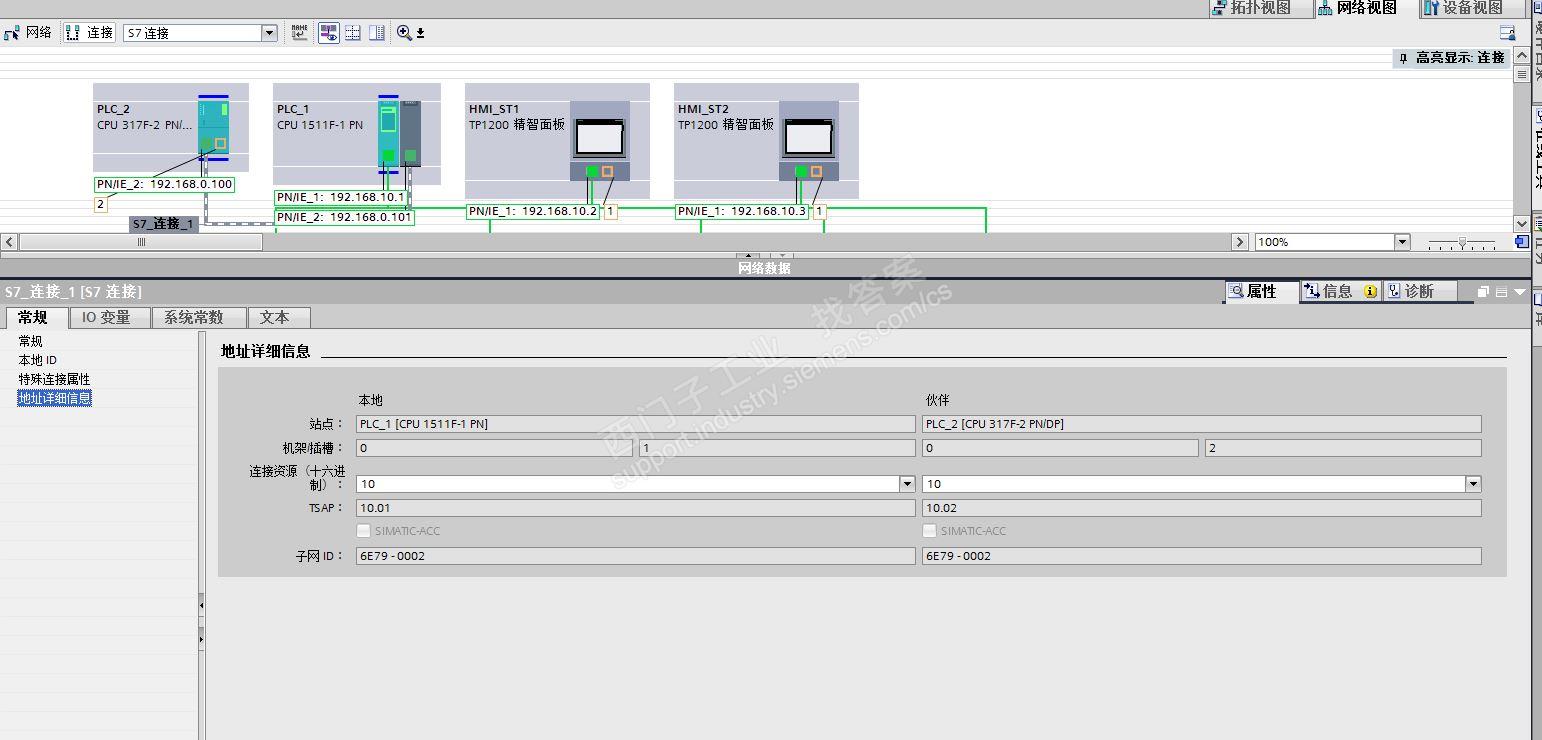Click the network view scroll up arrow
The image size is (1542, 740).
pyautogui.click(x=1522, y=55)
